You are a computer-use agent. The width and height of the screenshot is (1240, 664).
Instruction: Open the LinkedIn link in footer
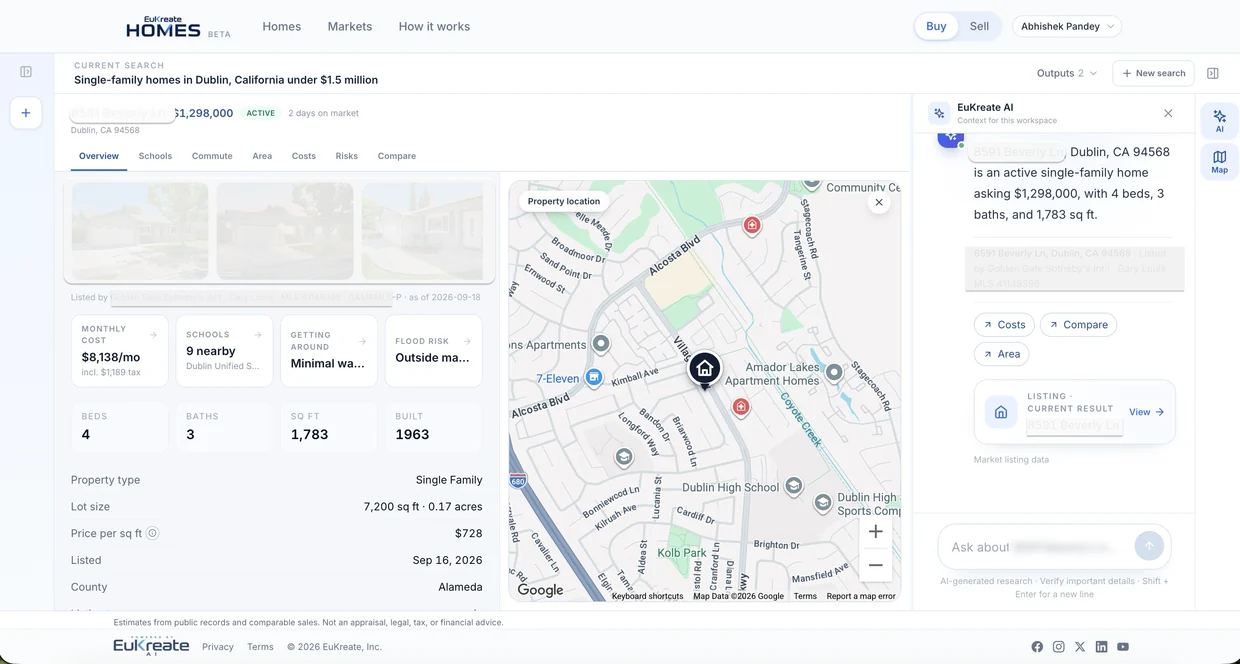(x=1101, y=647)
